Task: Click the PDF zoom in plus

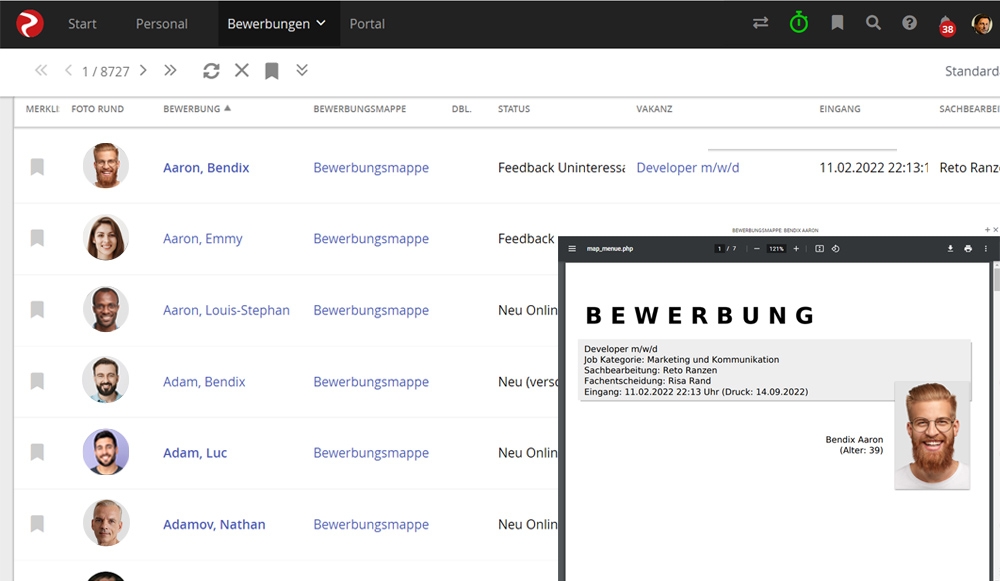Action: [x=796, y=249]
